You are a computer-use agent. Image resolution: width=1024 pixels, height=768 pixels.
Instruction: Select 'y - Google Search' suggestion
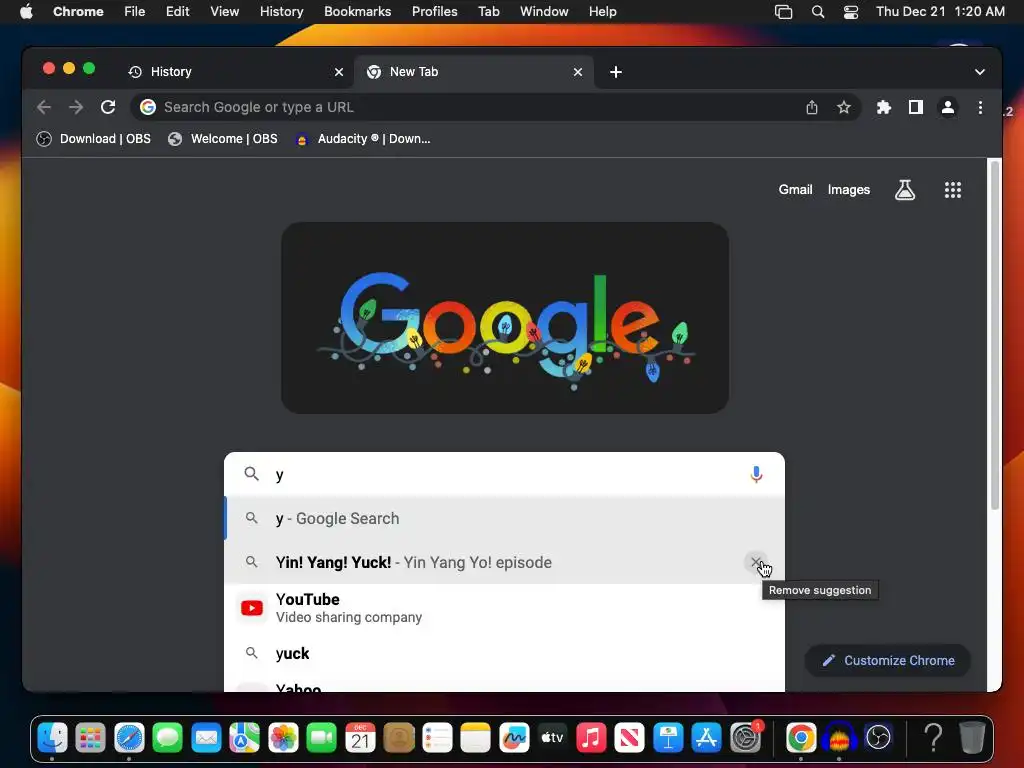pyautogui.click(x=504, y=519)
